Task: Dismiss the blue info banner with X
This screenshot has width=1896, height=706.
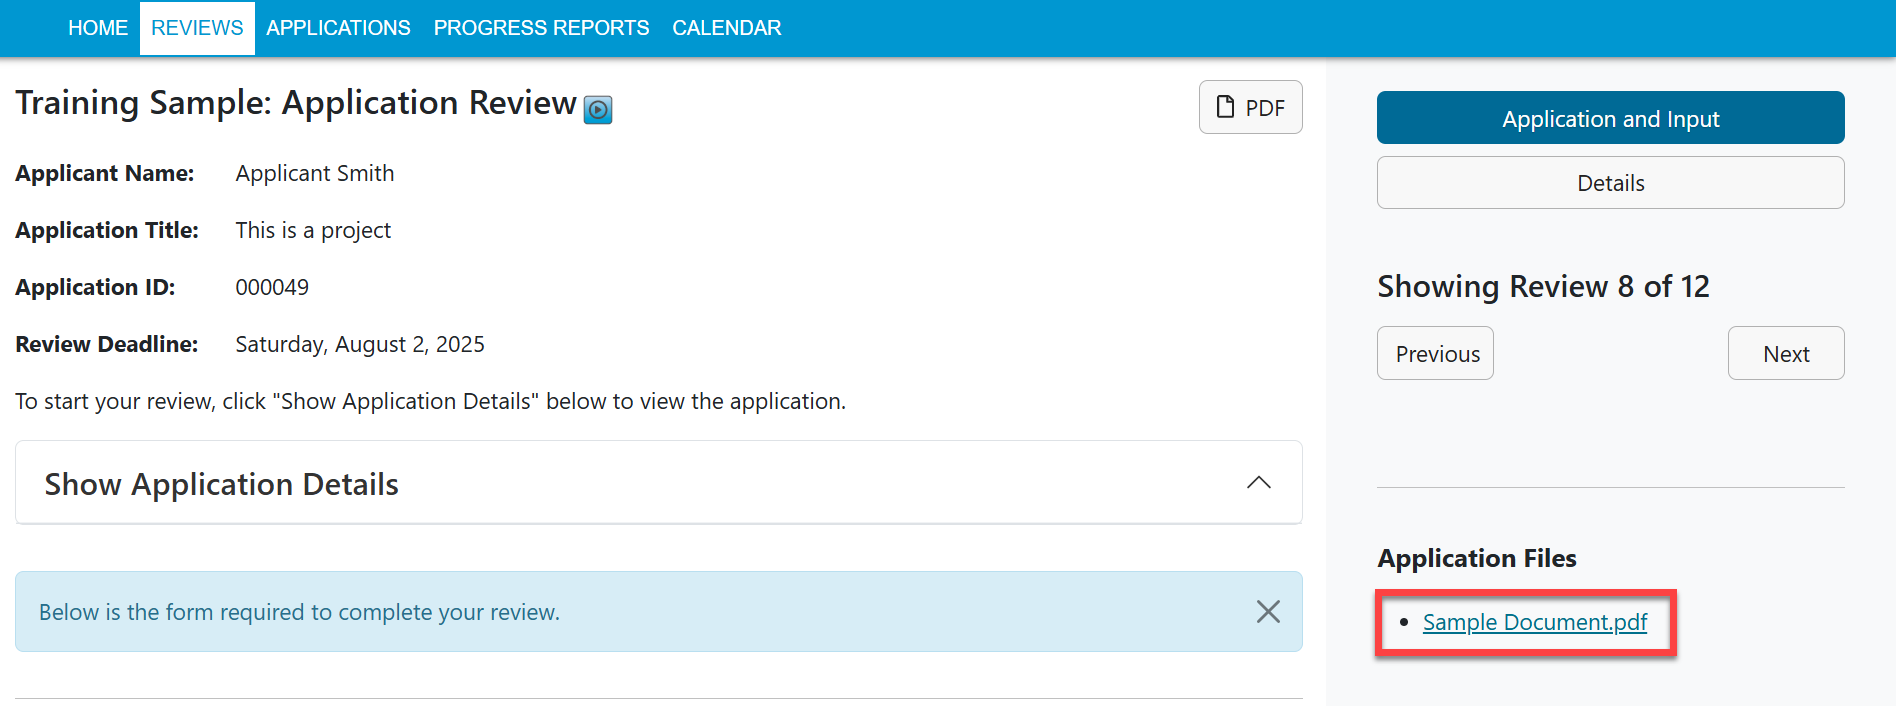Action: (x=1268, y=611)
